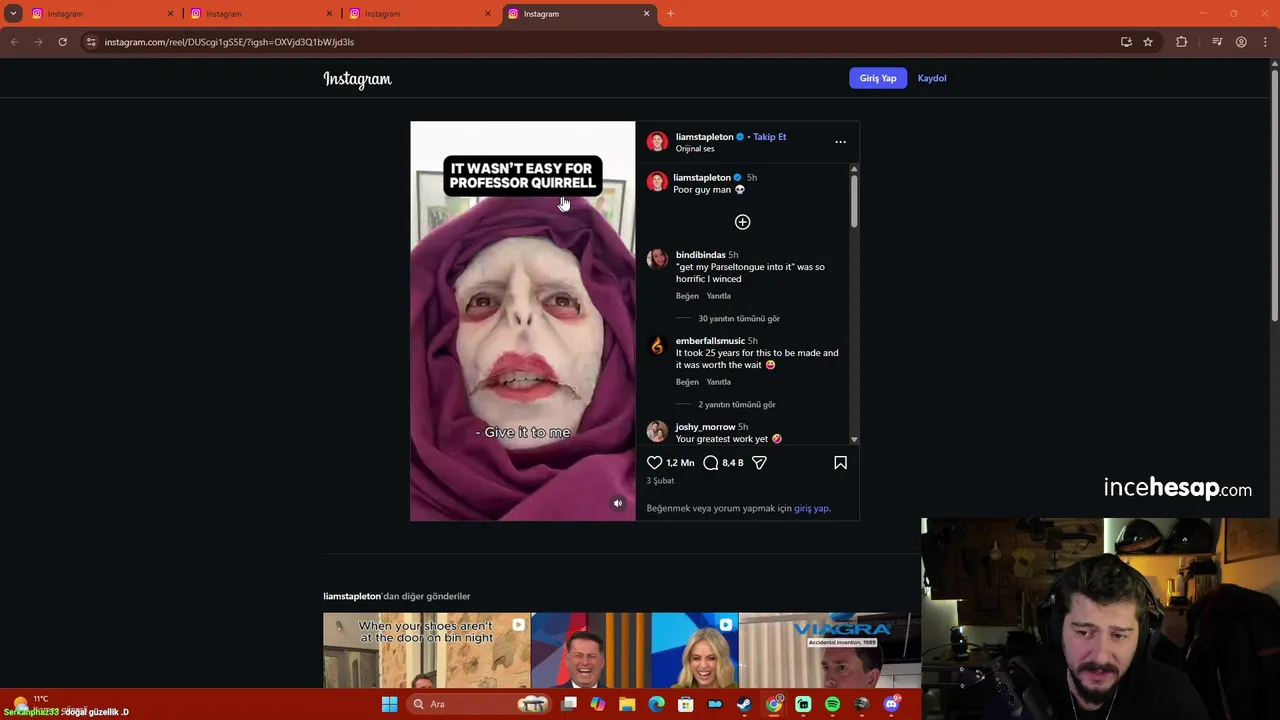
Task: Click the 1,2 Mn likes count
Action: pyautogui.click(x=680, y=463)
